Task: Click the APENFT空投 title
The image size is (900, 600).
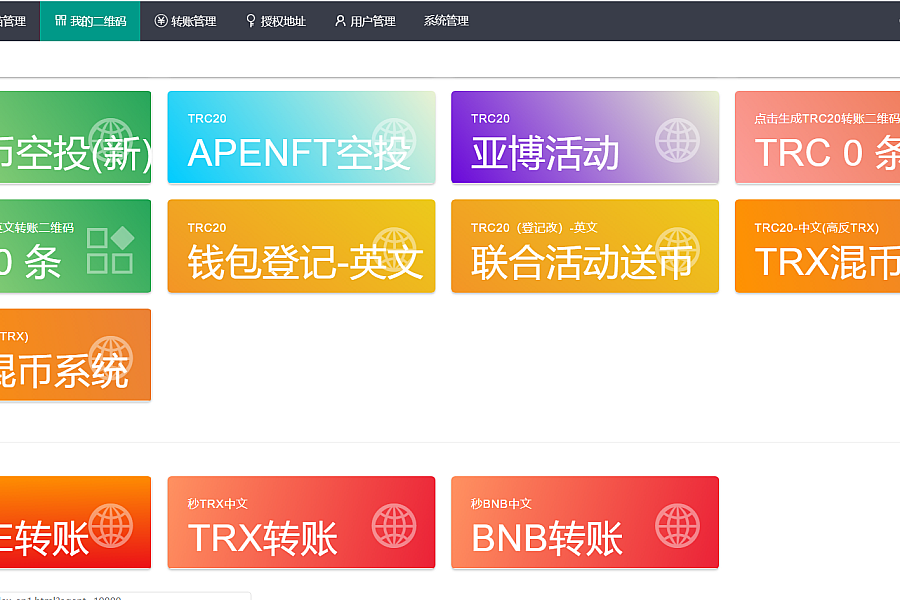Action: (299, 153)
